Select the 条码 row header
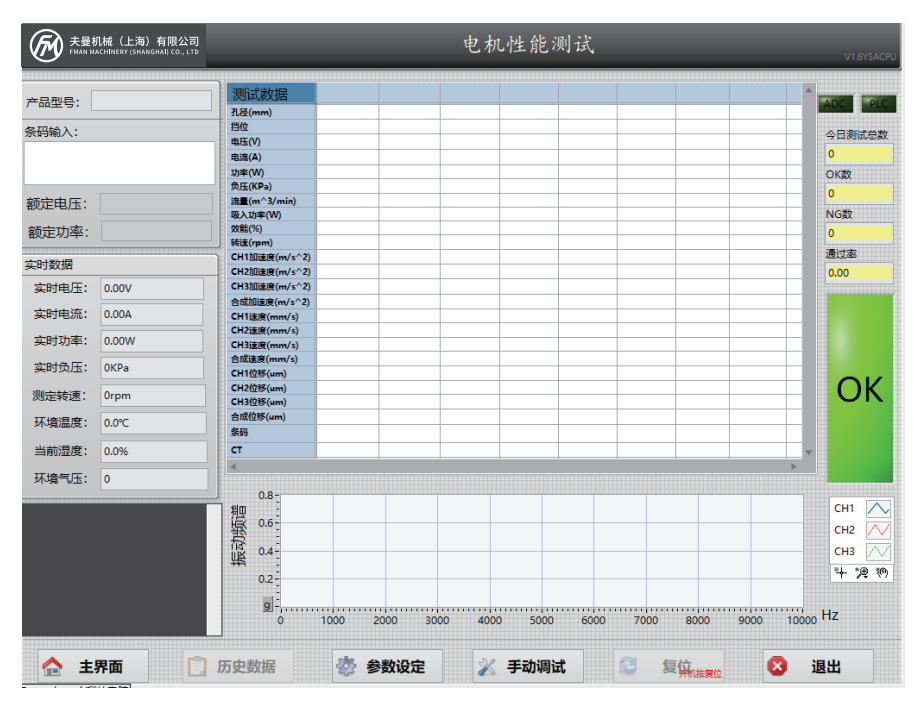Screen dimensions: 923x716 [x=271, y=432]
